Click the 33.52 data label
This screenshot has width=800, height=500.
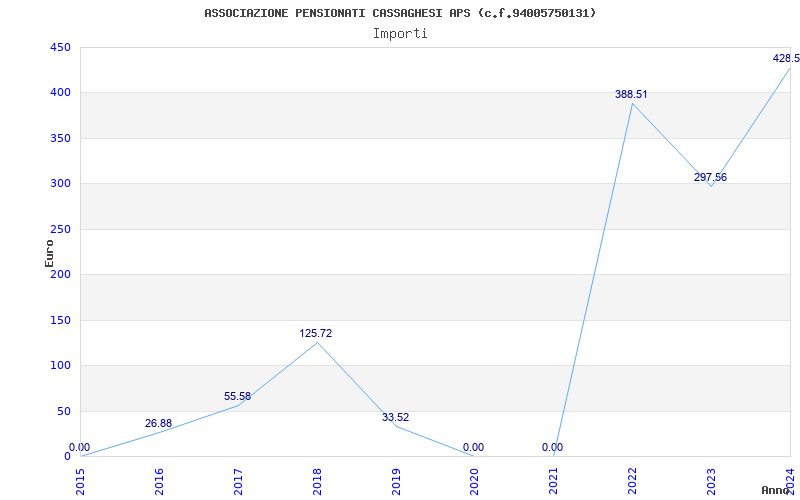coord(395,417)
